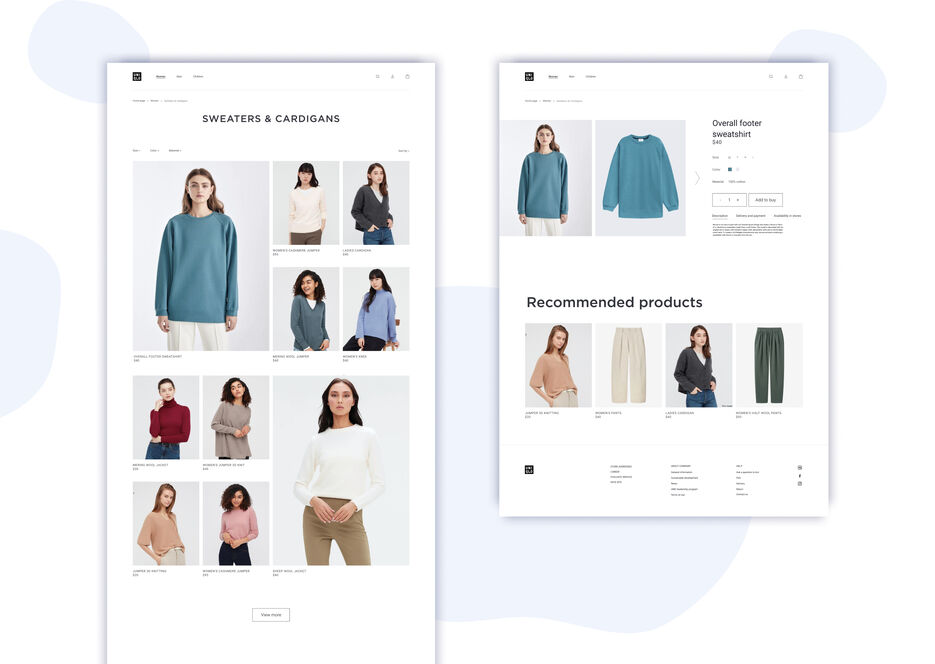Open recommended Jumper 3D Knitting product image
Image resolution: width=935 pixels, height=664 pixels.
coord(558,365)
